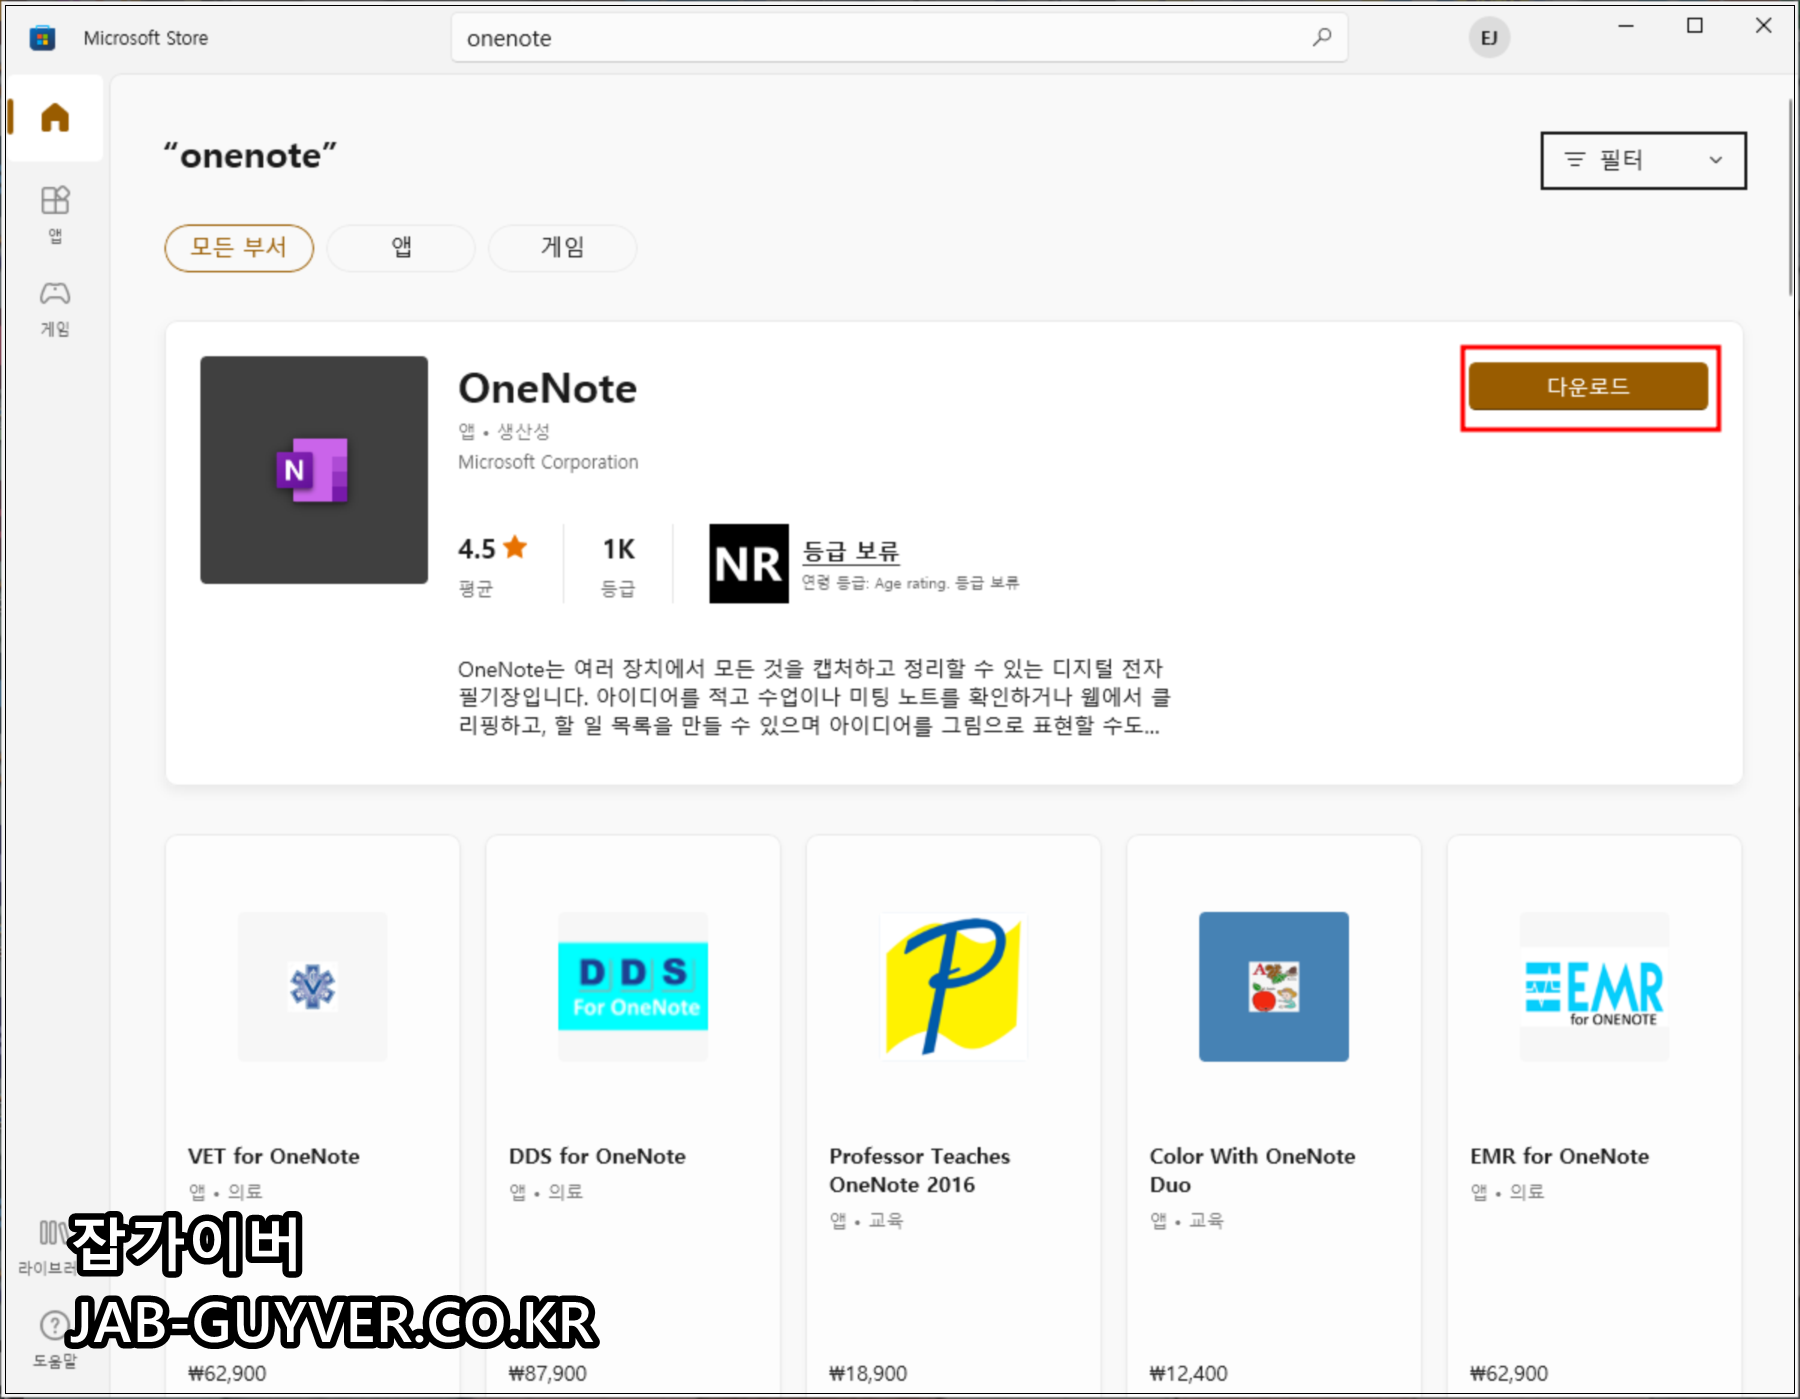Click Microsoft Corporation publisher text
Viewport: 1800px width, 1399px height.
tap(548, 462)
